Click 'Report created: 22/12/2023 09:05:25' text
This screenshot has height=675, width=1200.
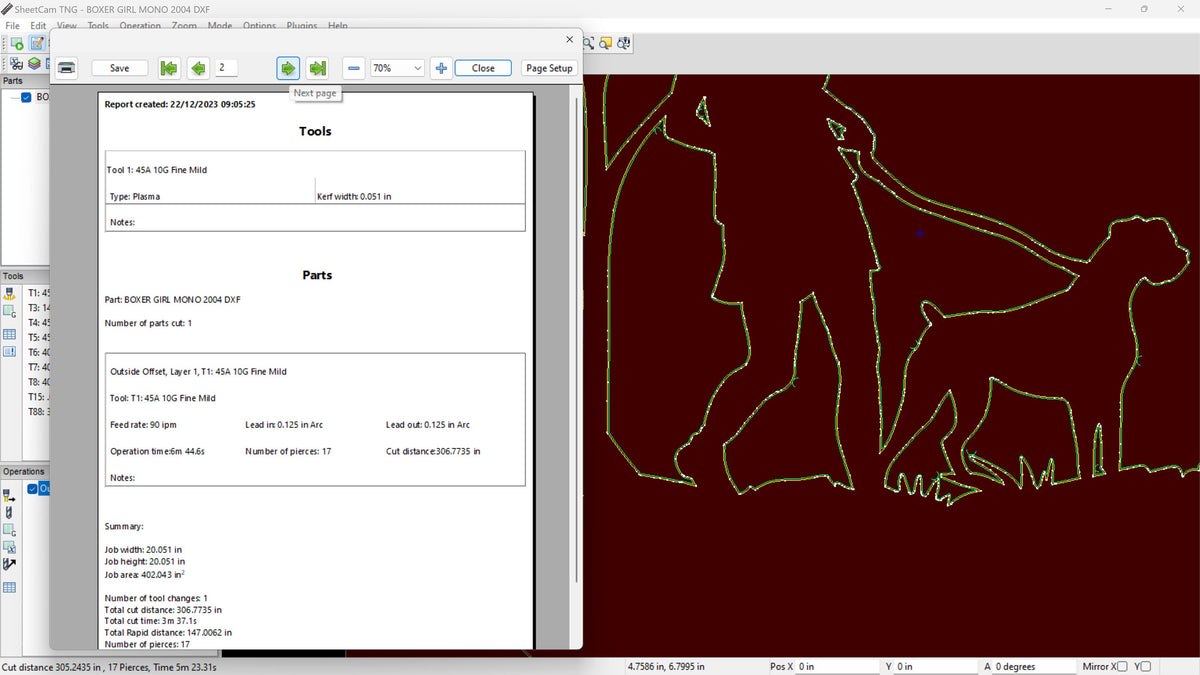(180, 104)
